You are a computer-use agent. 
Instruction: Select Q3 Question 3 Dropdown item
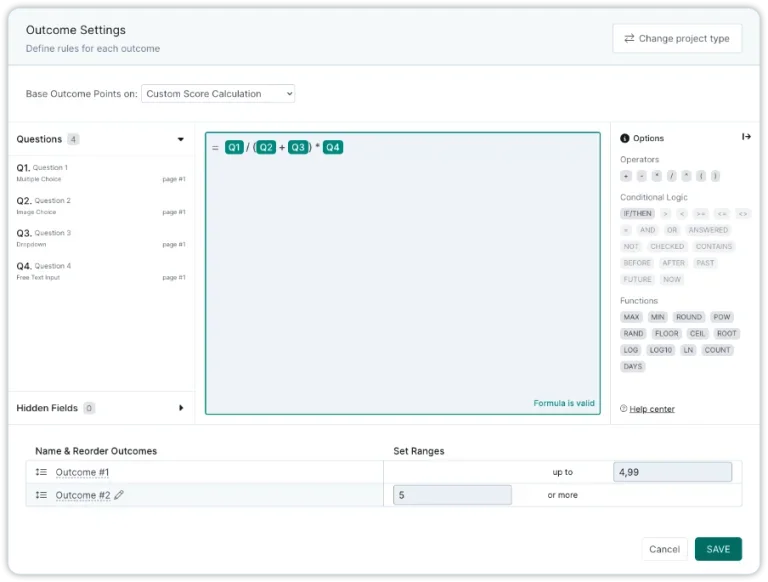(x=101, y=238)
